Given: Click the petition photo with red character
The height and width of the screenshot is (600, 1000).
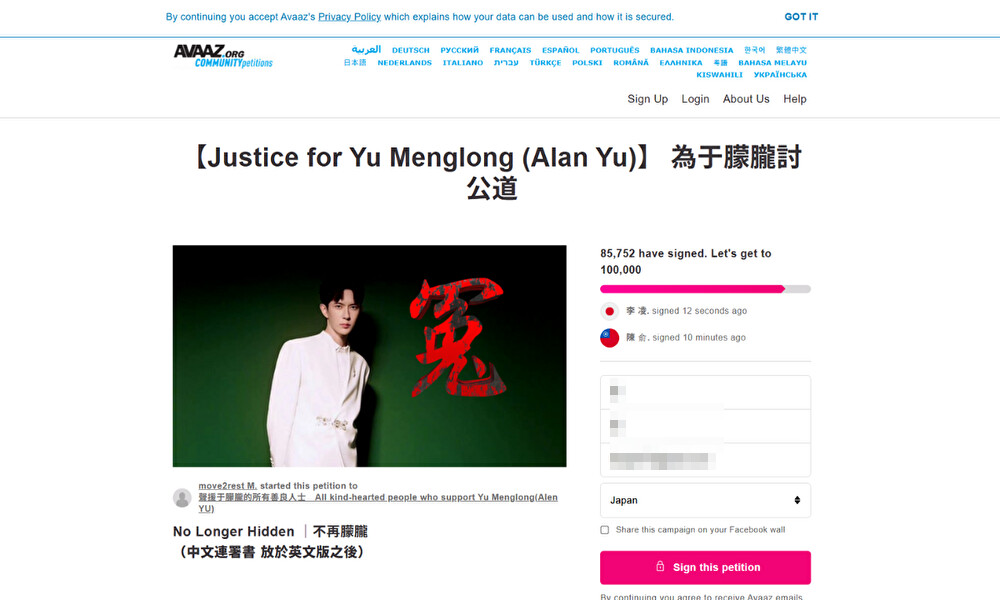Looking at the screenshot, I should point(369,356).
